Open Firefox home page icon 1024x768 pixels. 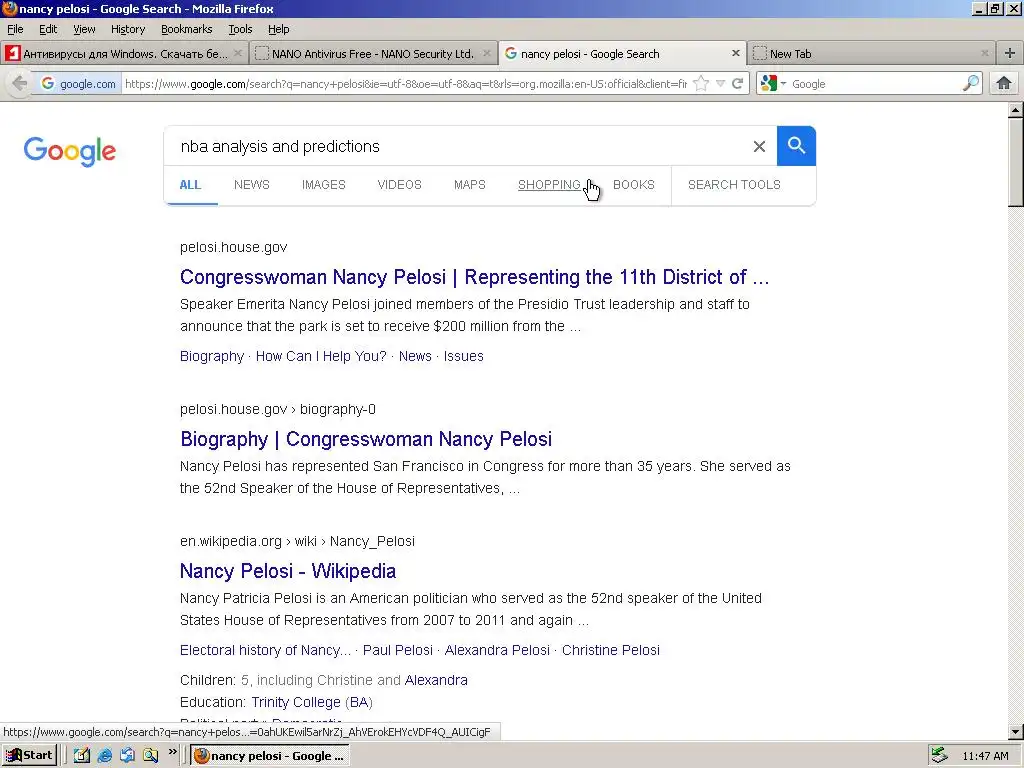(x=1004, y=84)
